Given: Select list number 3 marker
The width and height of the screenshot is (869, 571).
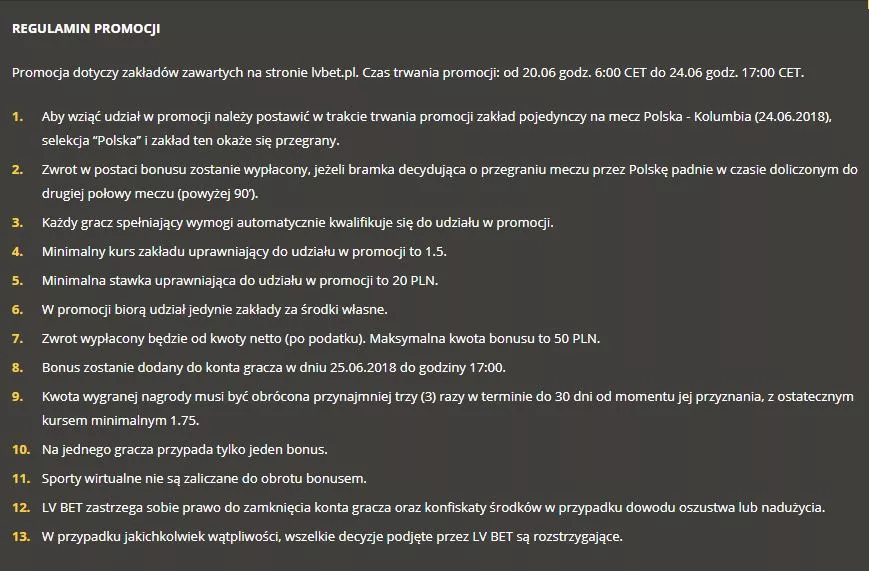Looking at the screenshot, I should click(18, 223).
